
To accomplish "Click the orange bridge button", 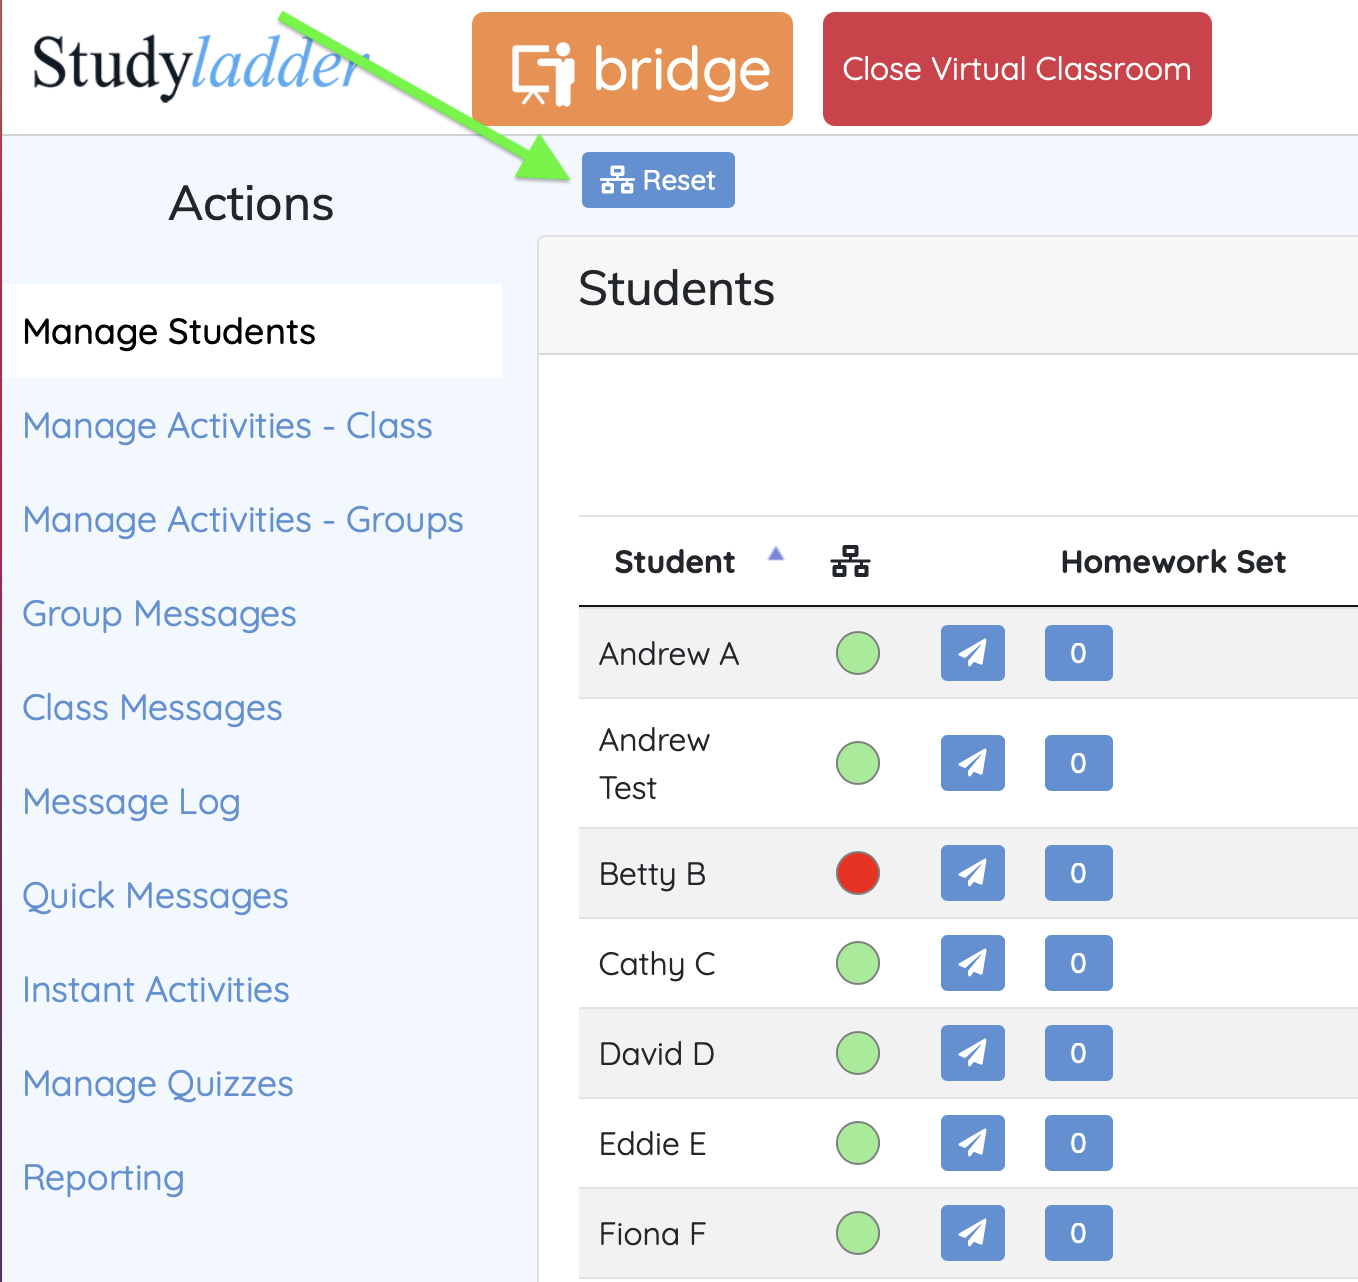I will [632, 69].
